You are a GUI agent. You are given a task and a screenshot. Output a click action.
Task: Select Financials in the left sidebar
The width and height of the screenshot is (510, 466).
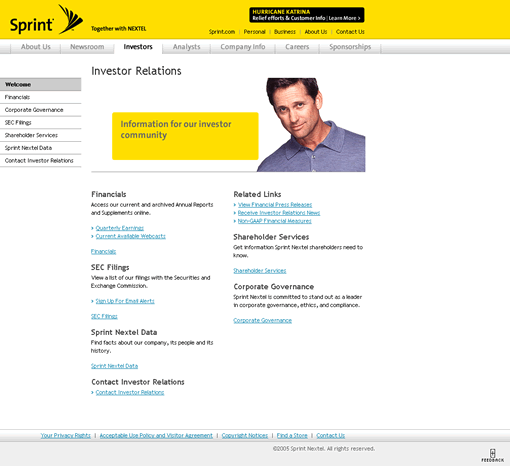tap(40, 97)
